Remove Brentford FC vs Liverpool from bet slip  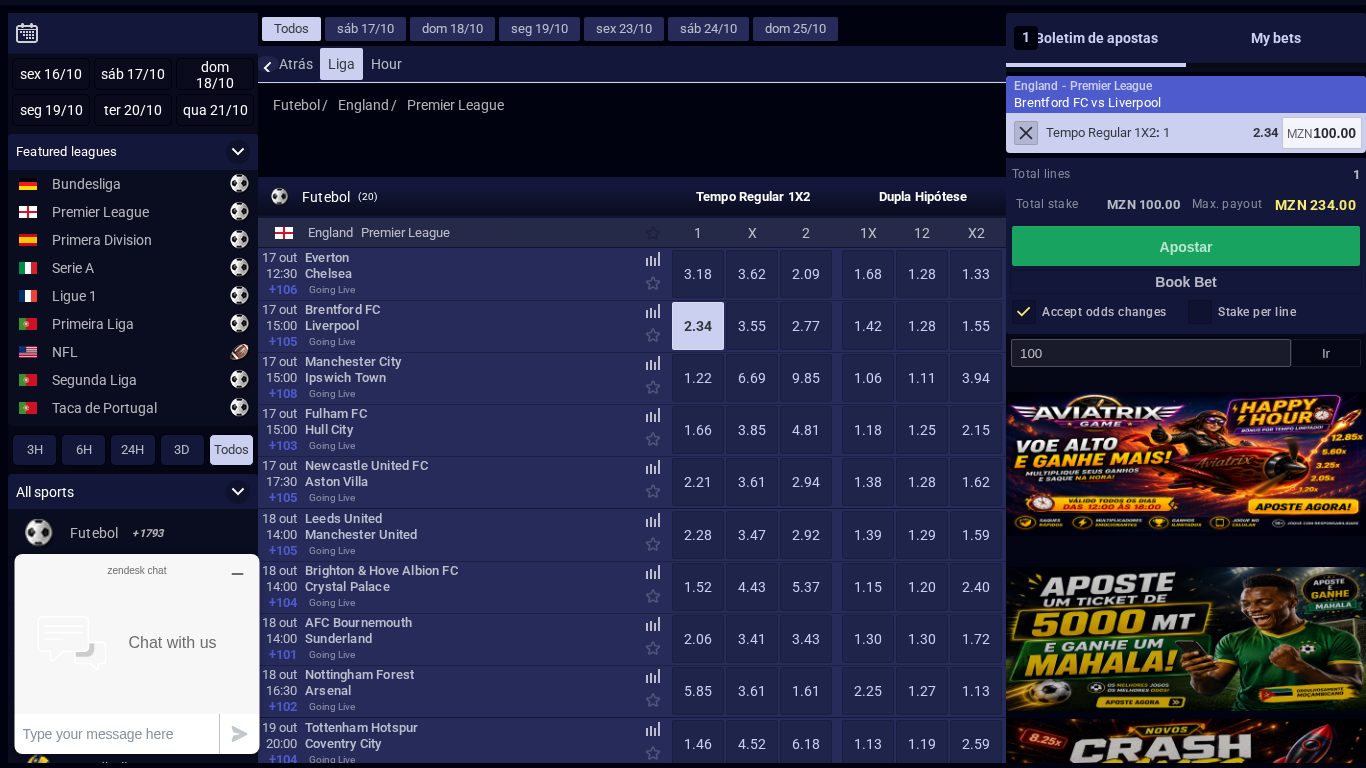1026,133
